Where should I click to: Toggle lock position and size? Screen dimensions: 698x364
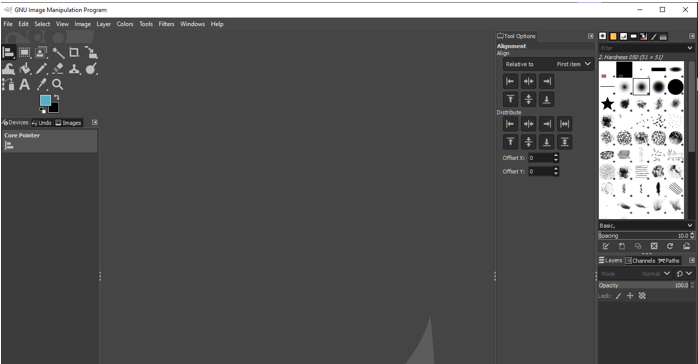(x=630, y=295)
